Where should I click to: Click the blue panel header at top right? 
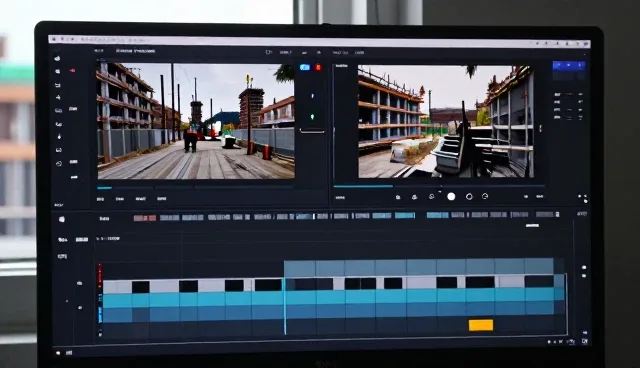point(569,65)
